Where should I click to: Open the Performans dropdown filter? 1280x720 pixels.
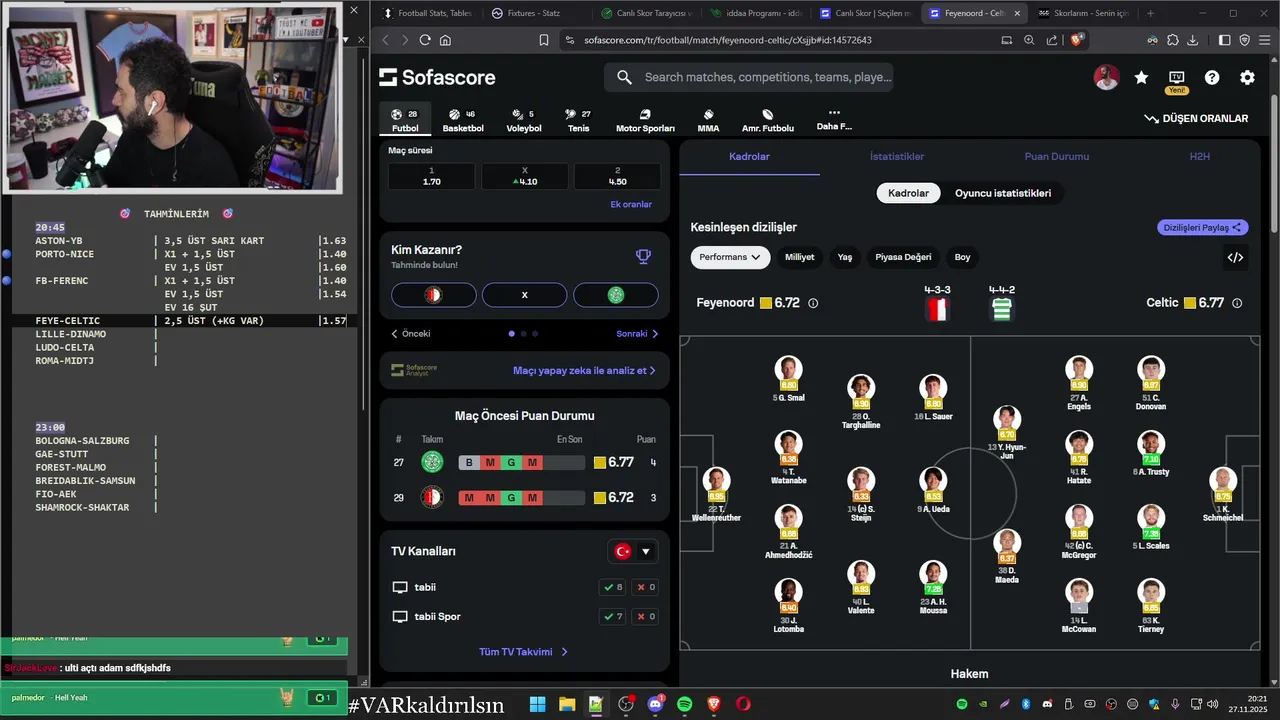[730, 257]
